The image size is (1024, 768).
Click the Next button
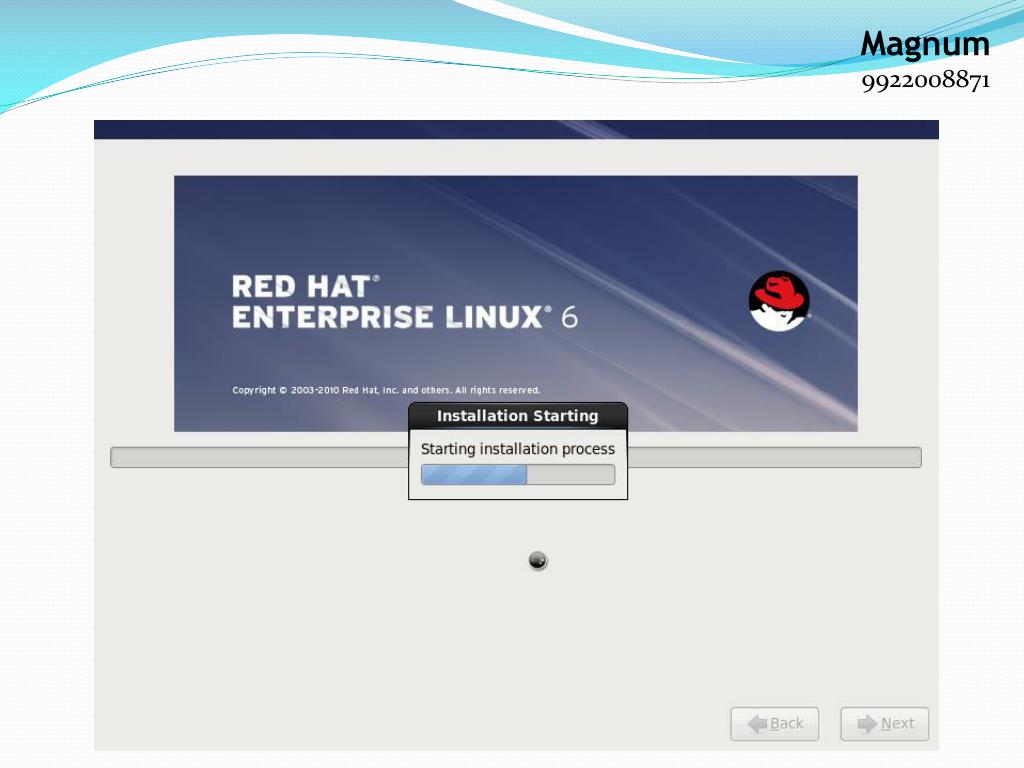click(x=884, y=724)
